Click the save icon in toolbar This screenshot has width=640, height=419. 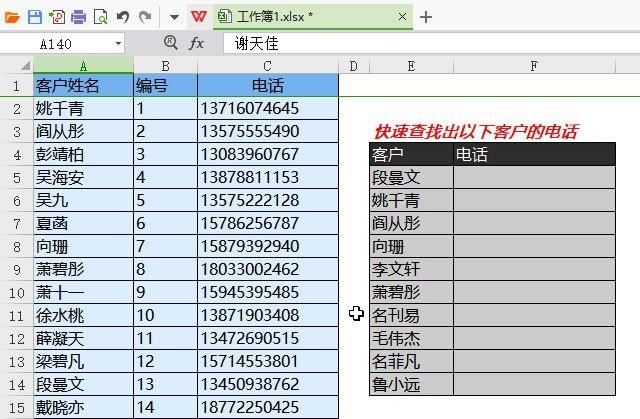(34, 17)
